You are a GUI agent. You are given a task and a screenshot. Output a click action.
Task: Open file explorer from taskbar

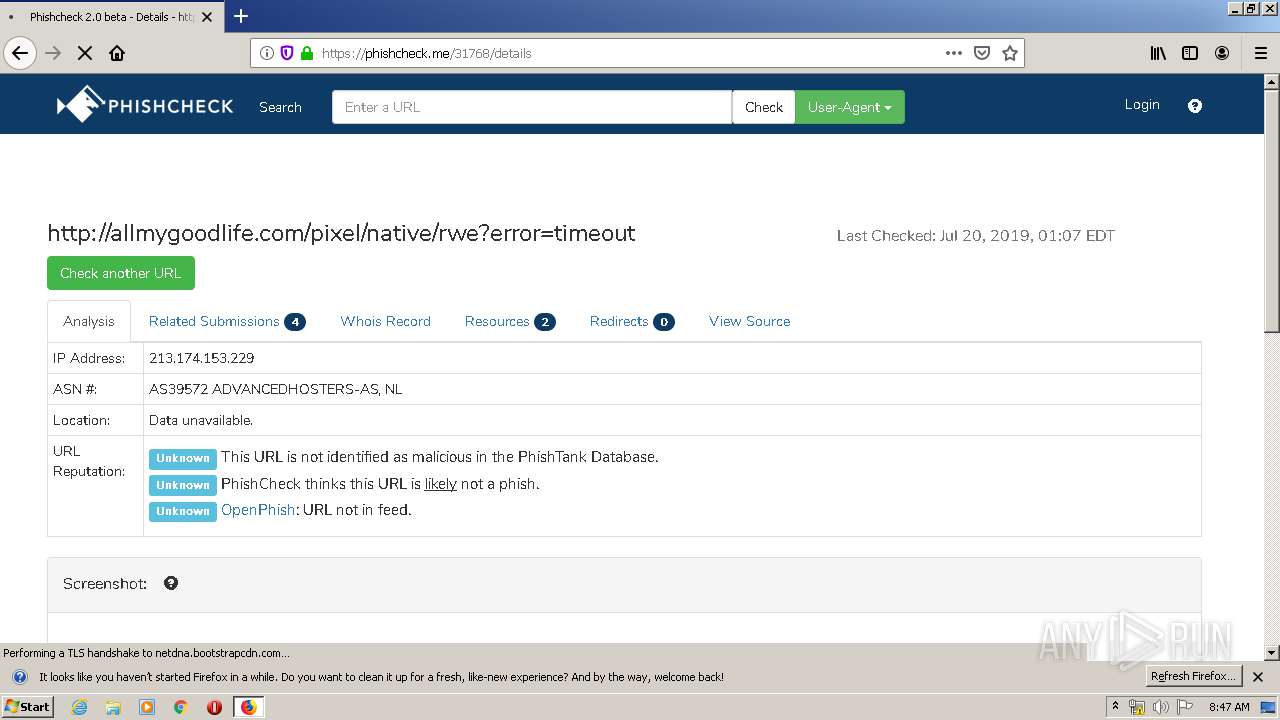point(113,707)
